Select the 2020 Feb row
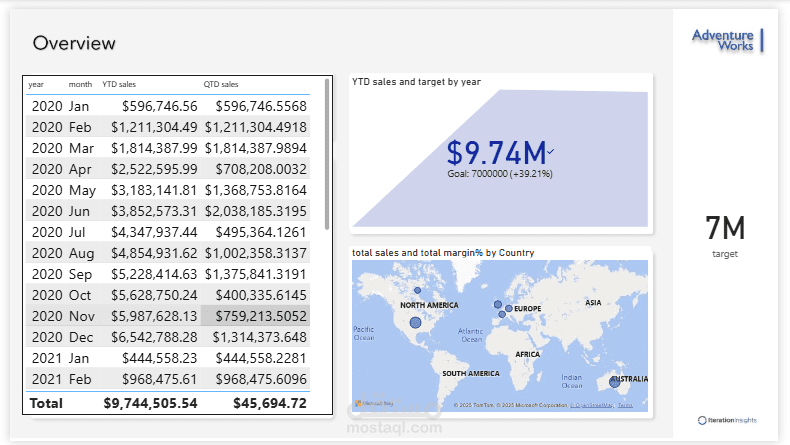Viewport: 790px width, 445px height. tap(168, 127)
